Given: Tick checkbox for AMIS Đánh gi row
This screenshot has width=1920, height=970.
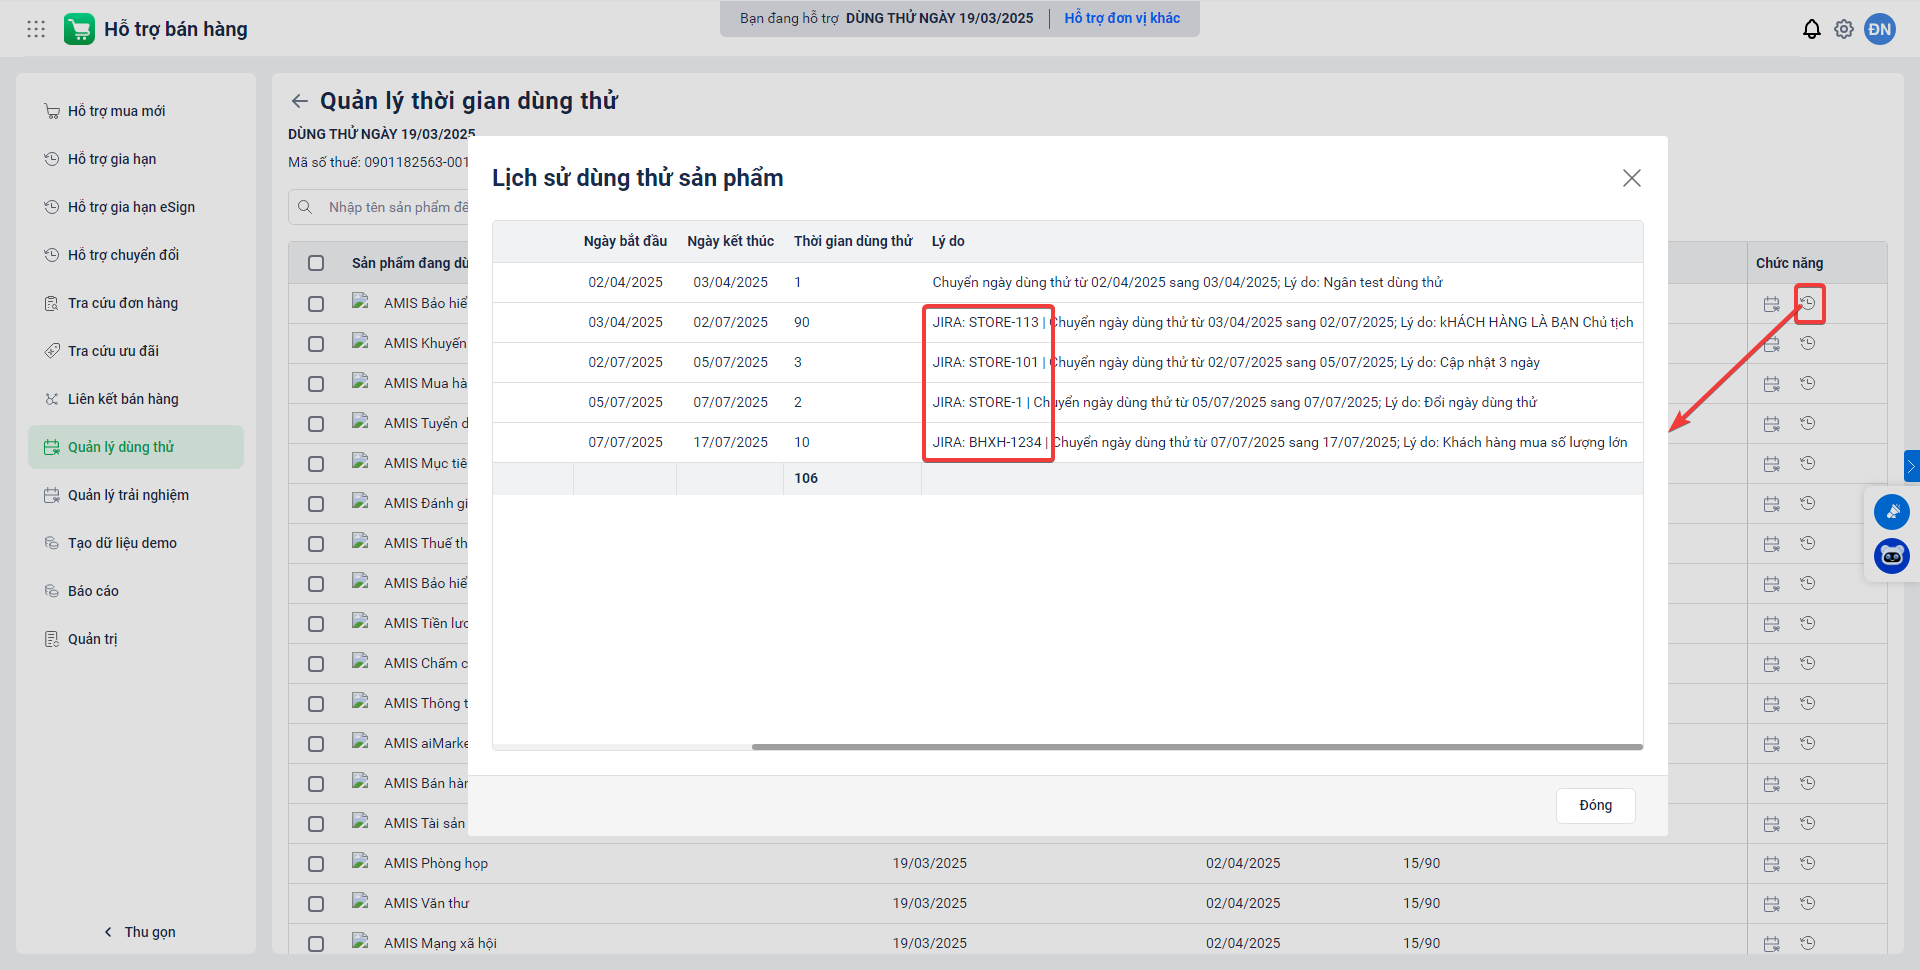Looking at the screenshot, I should pos(316,504).
